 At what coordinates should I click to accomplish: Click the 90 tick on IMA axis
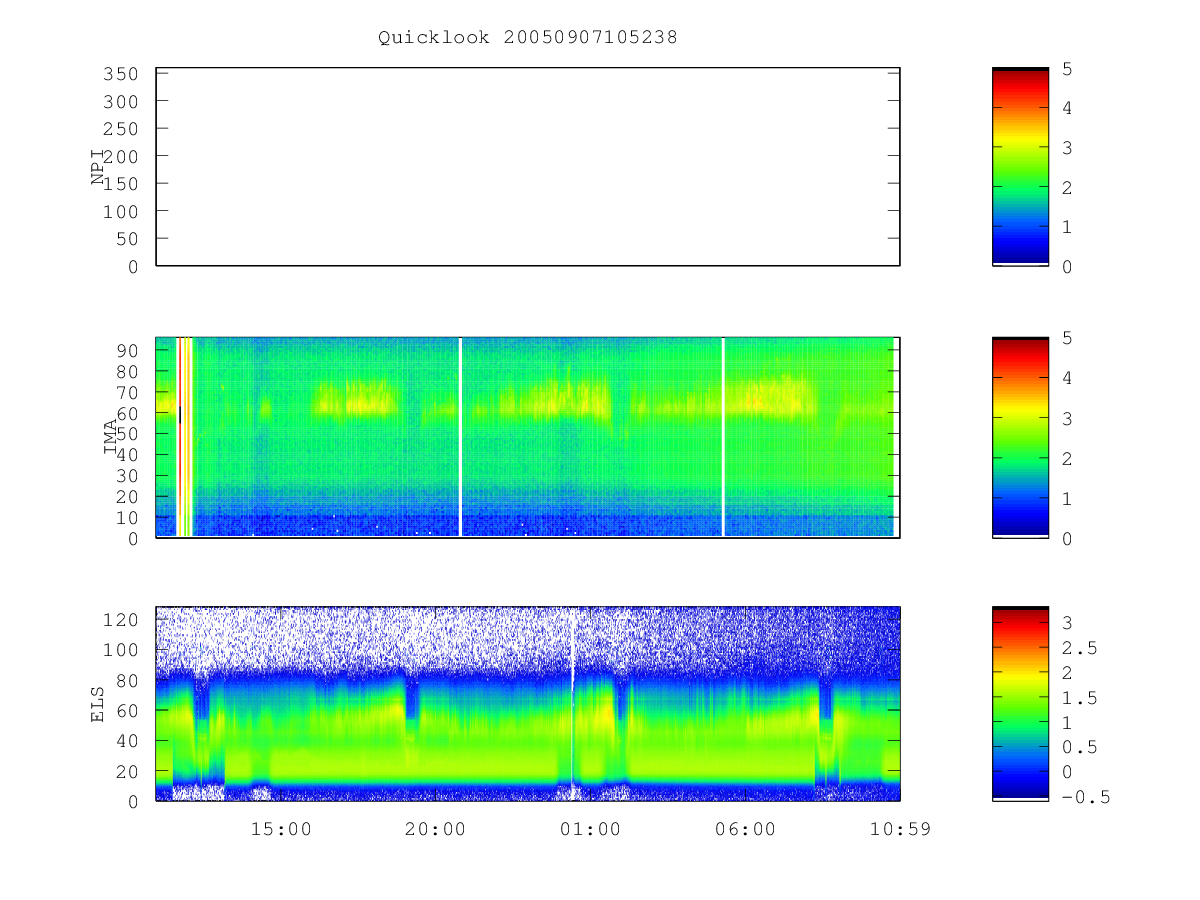127,350
